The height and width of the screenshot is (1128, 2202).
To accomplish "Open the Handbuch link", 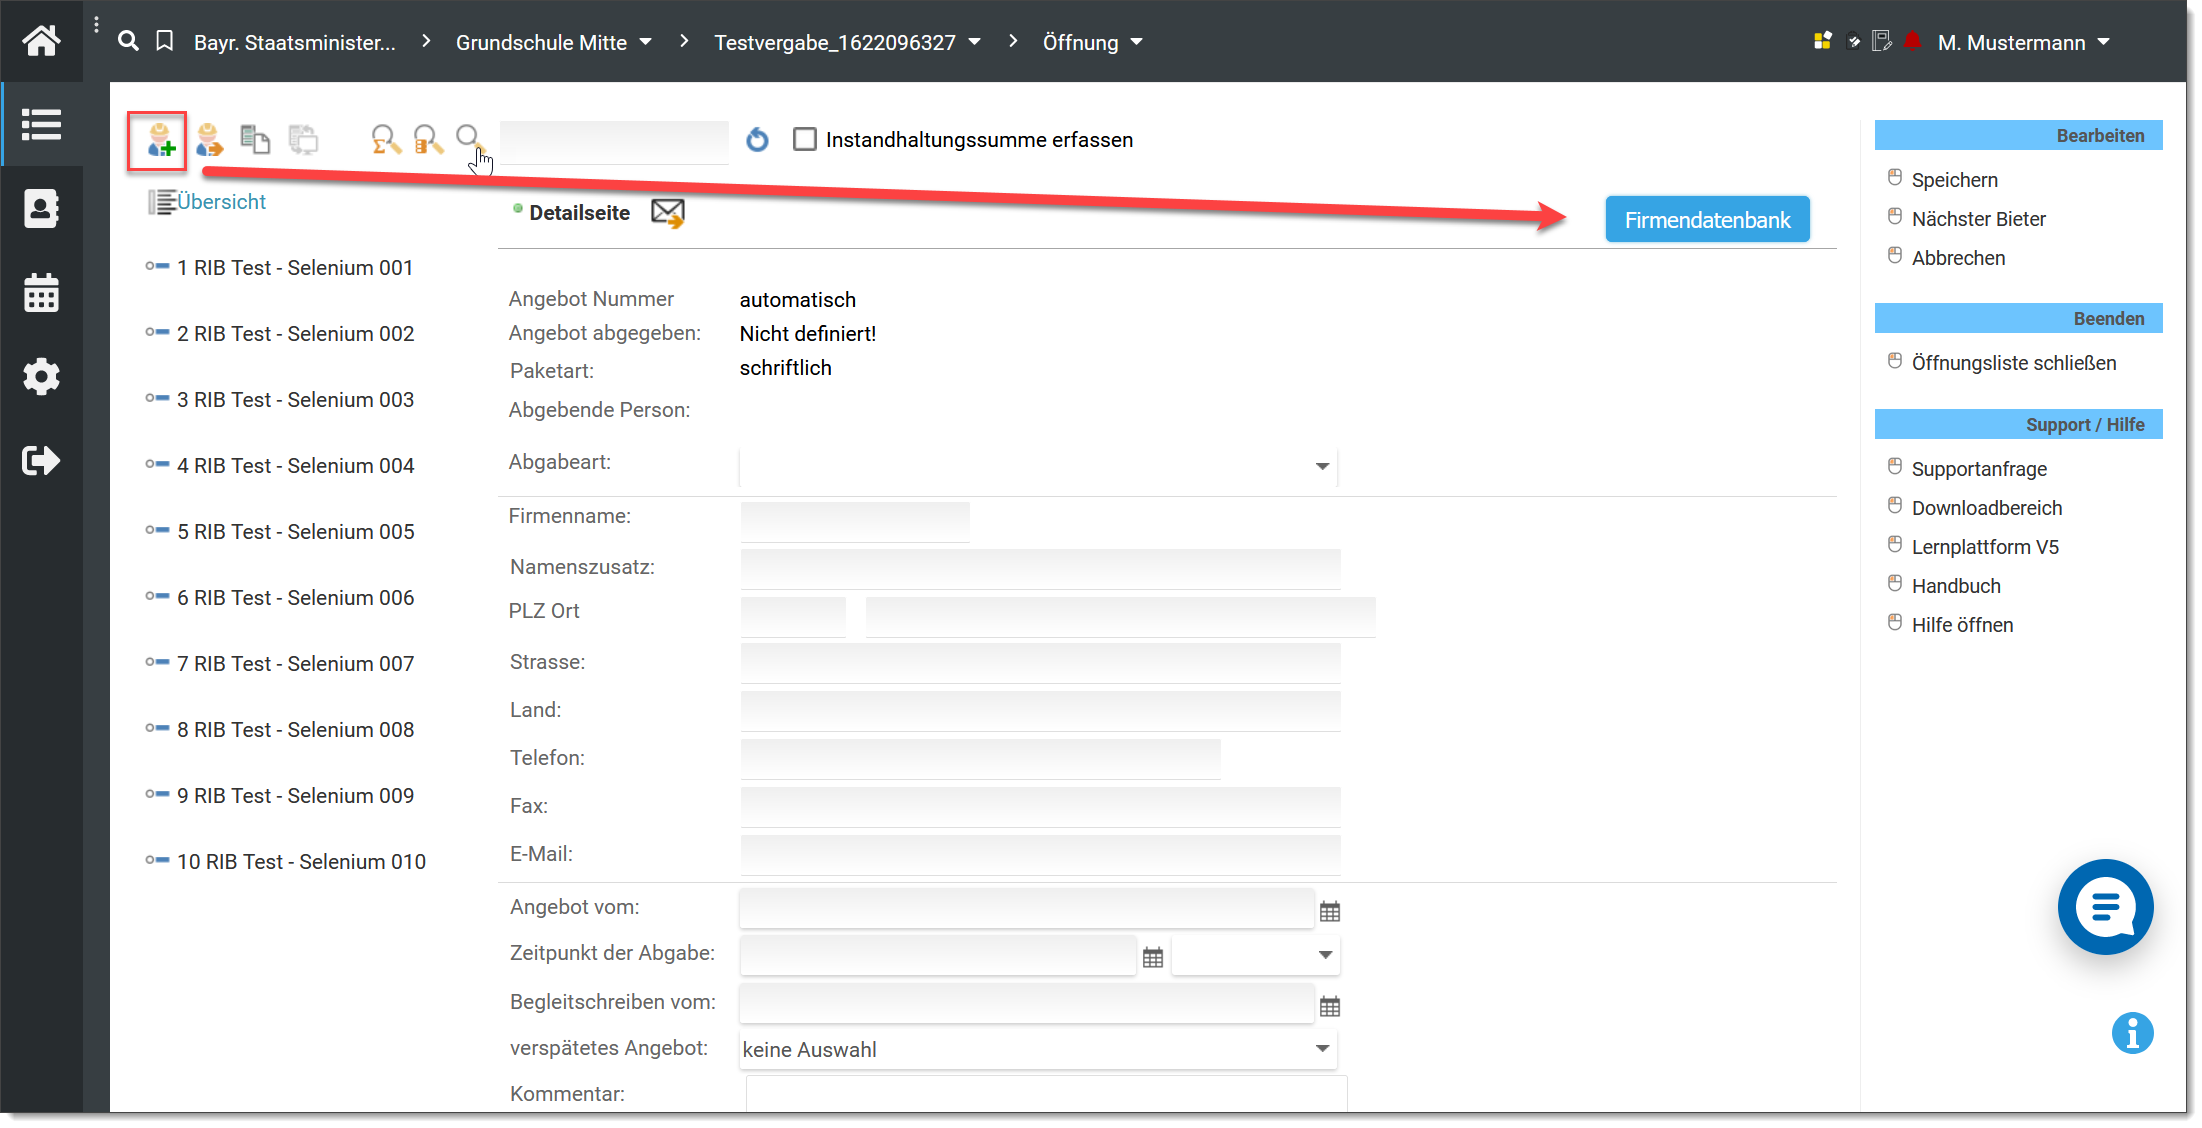I will pos(1955,586).
